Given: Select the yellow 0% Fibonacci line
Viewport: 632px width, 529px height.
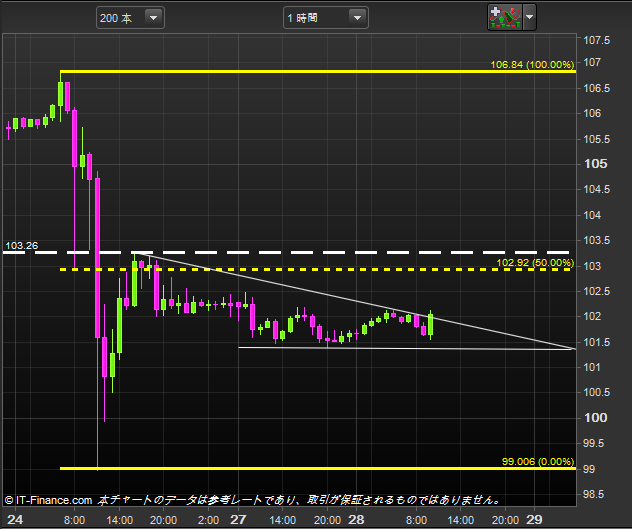Looking at the screenshot, I should (x=318, y=469).
